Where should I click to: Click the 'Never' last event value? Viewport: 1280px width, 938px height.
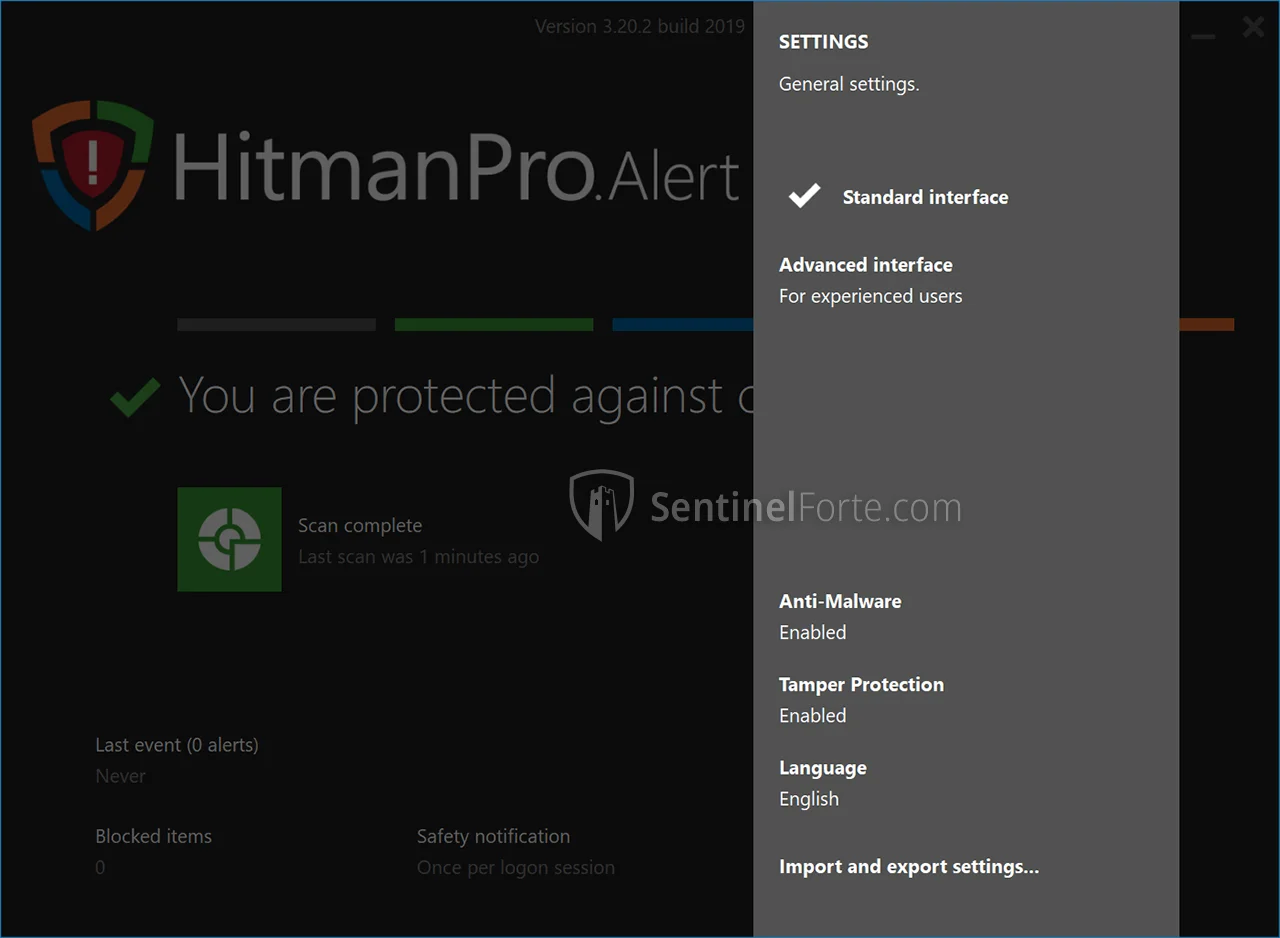point(121,776)
